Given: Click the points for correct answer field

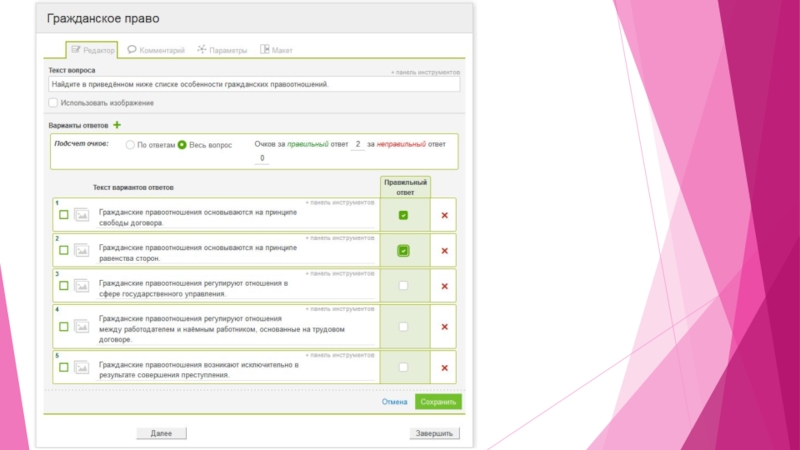Looking at the screenshot, I should pos(358,144).
